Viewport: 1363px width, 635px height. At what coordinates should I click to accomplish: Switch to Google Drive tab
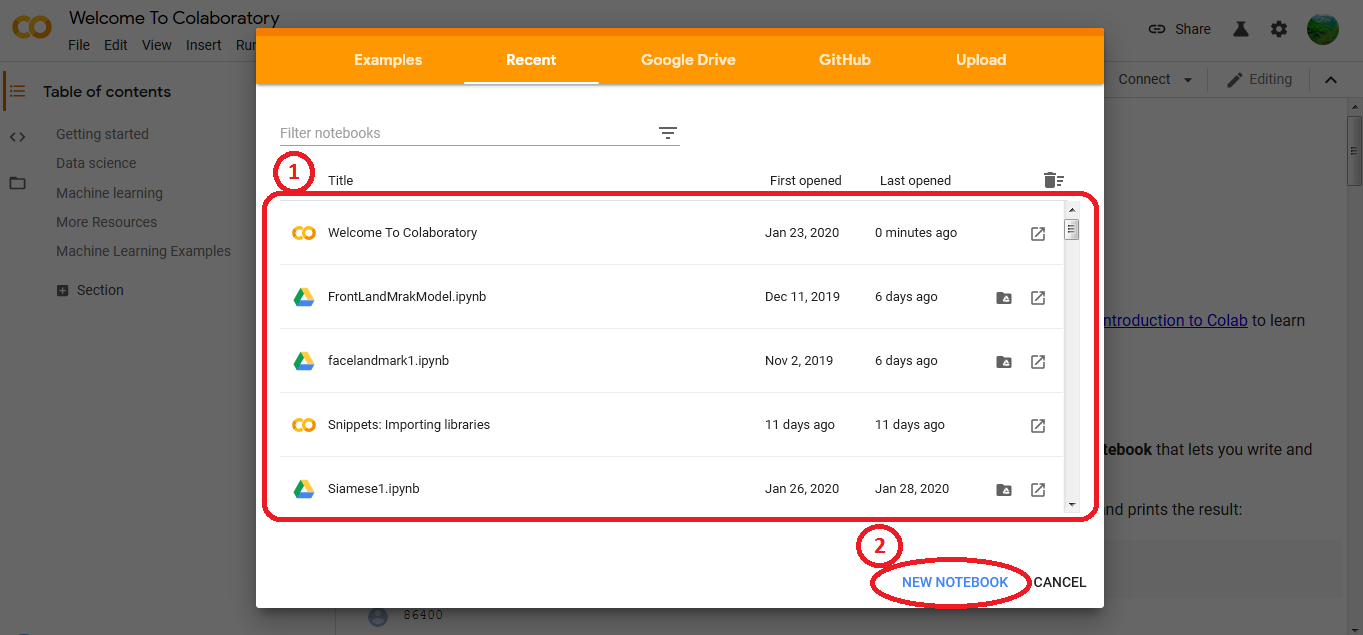pos(688,60)
